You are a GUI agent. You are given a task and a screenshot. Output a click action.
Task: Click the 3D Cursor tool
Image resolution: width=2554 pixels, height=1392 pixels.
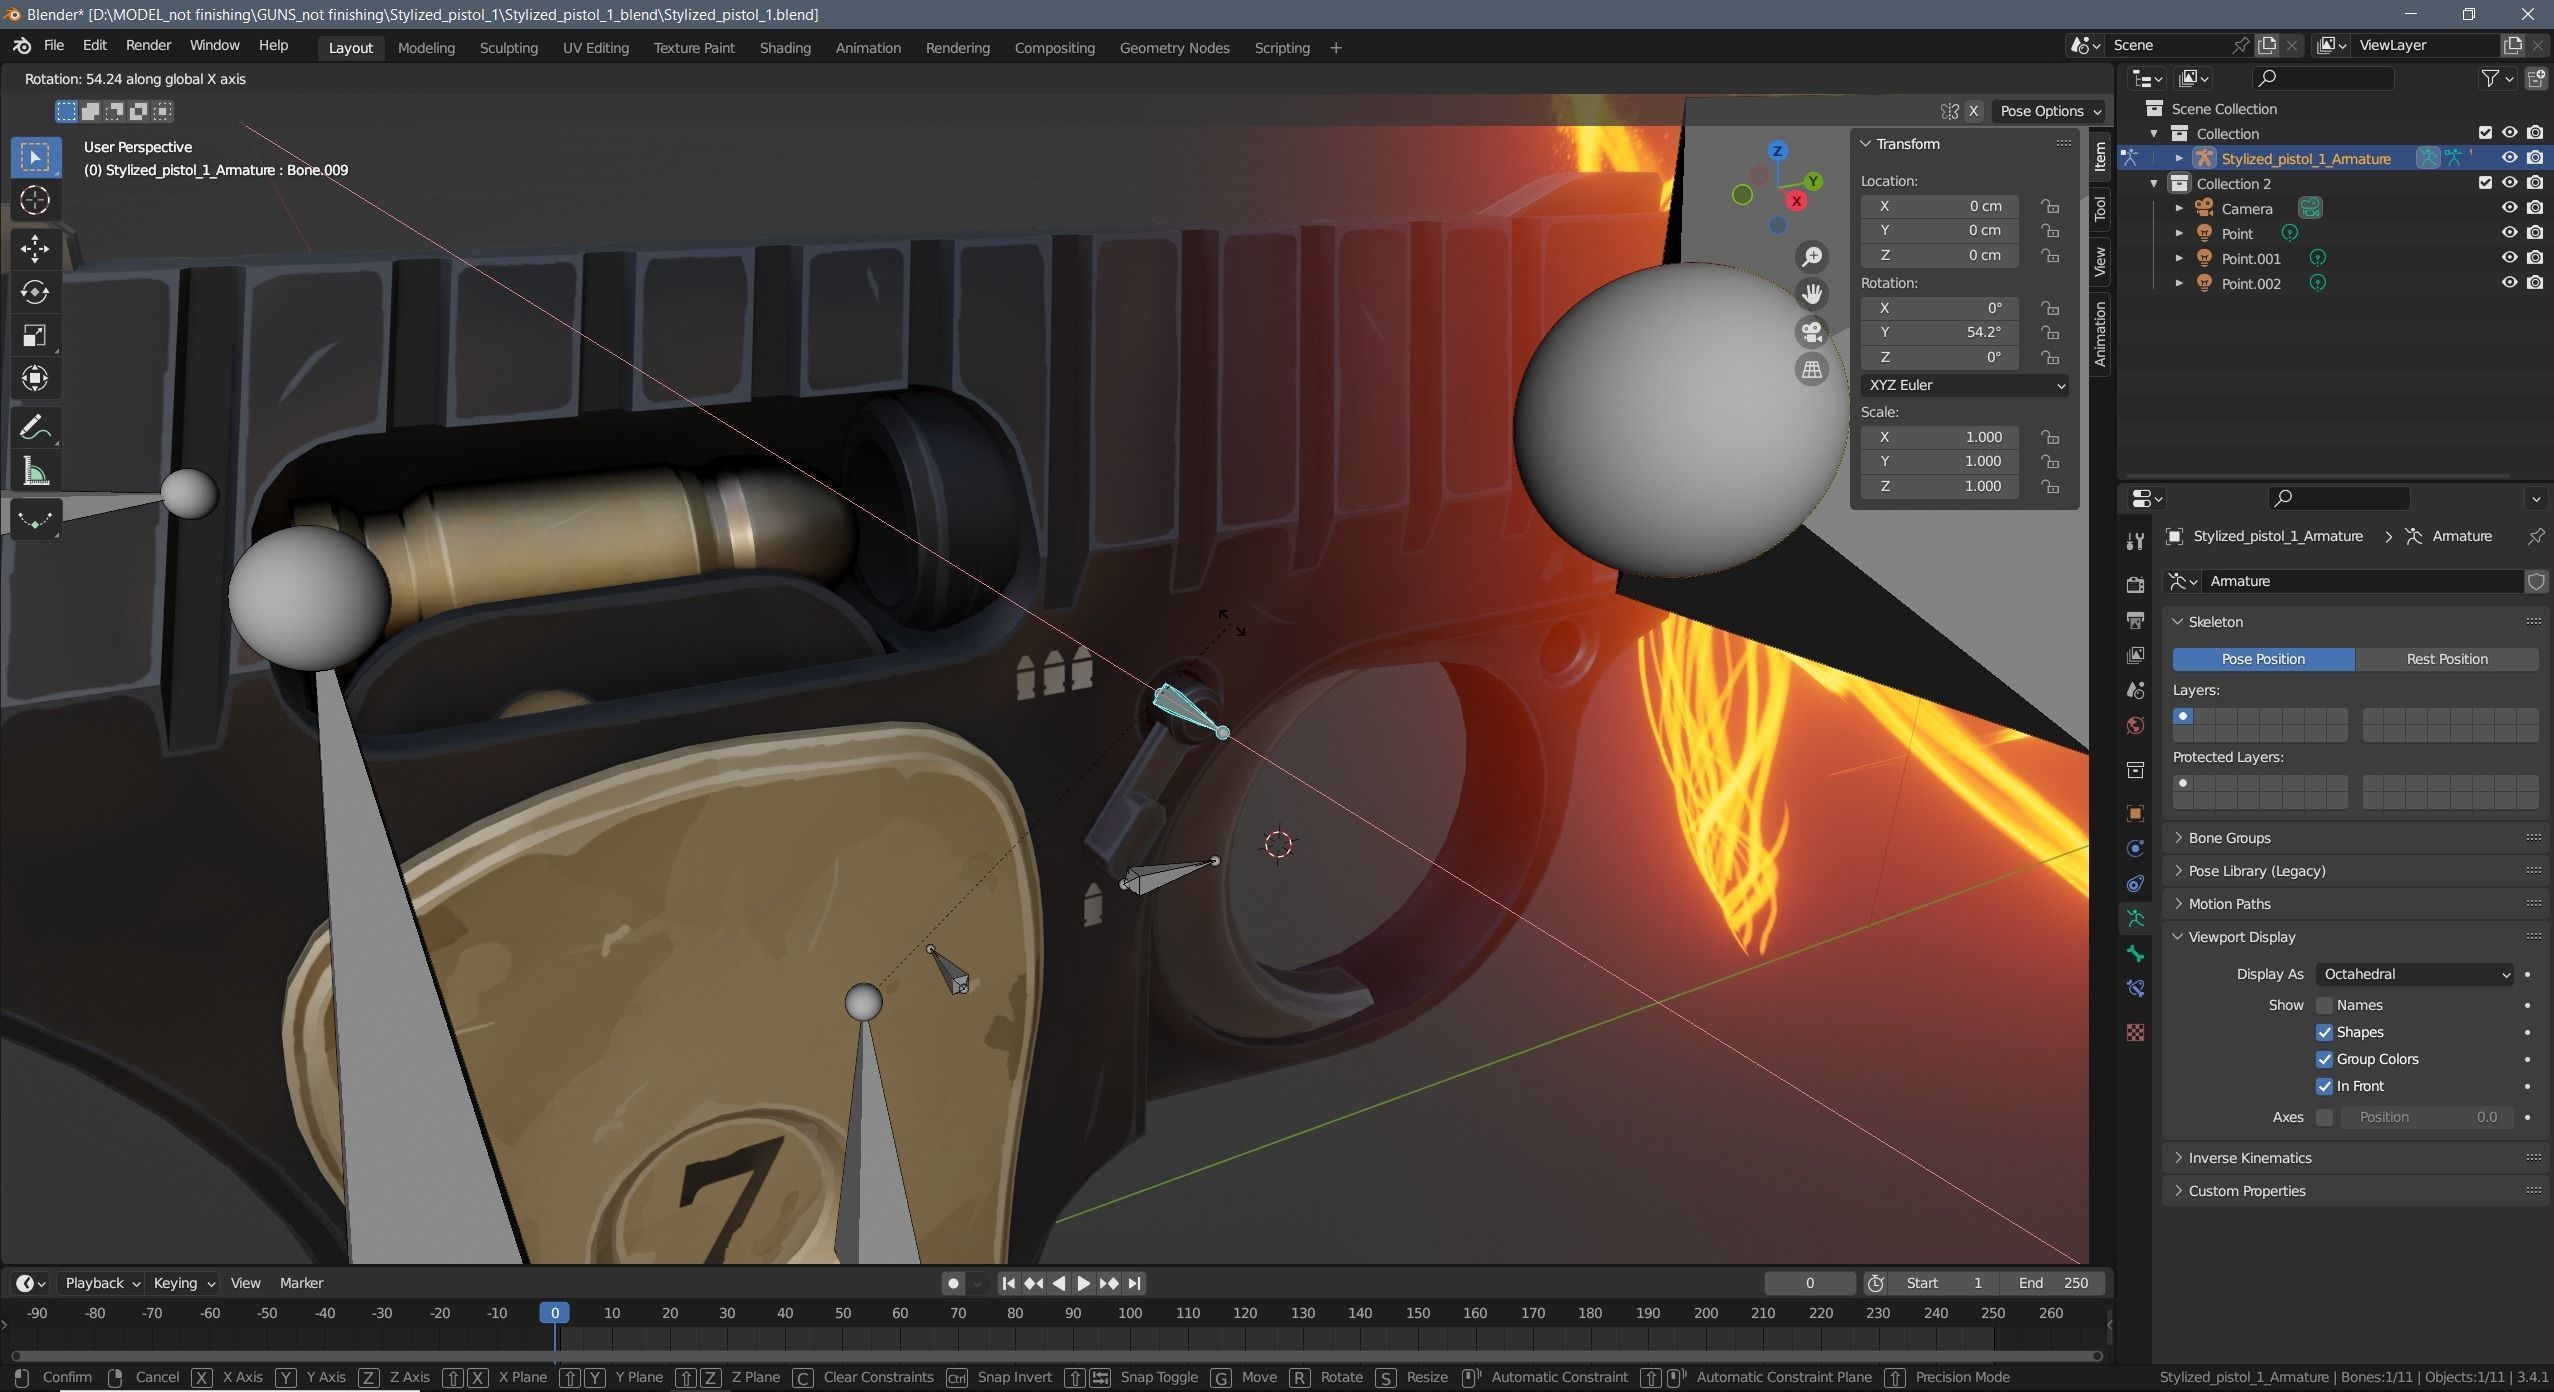(35, 201)
